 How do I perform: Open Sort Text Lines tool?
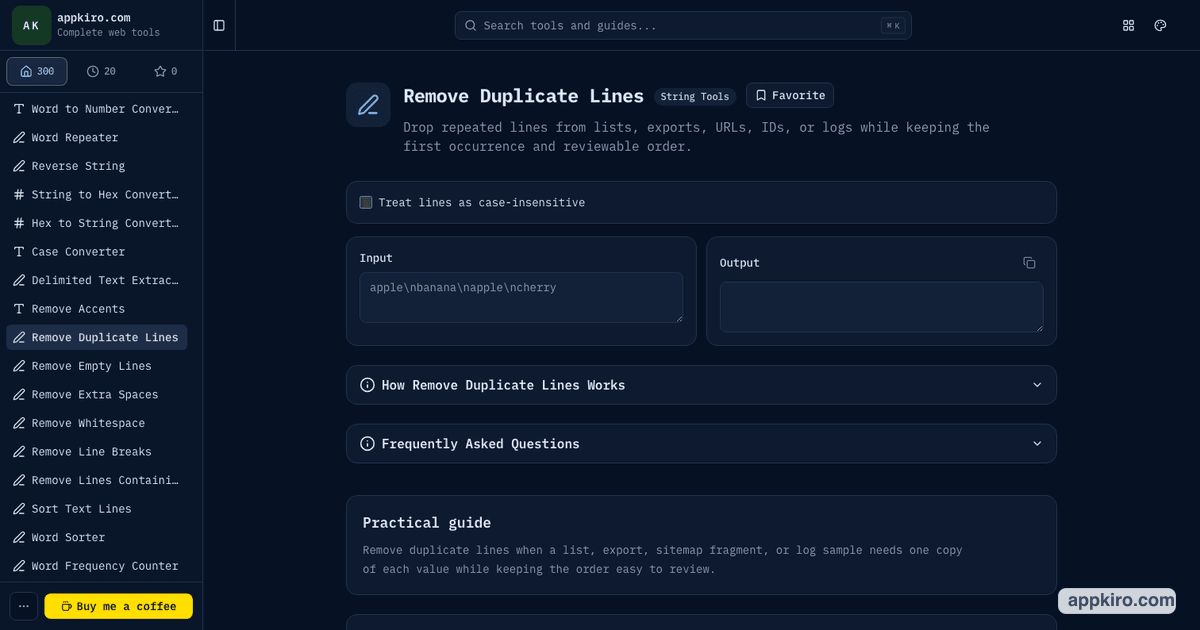tap(97, 509)
